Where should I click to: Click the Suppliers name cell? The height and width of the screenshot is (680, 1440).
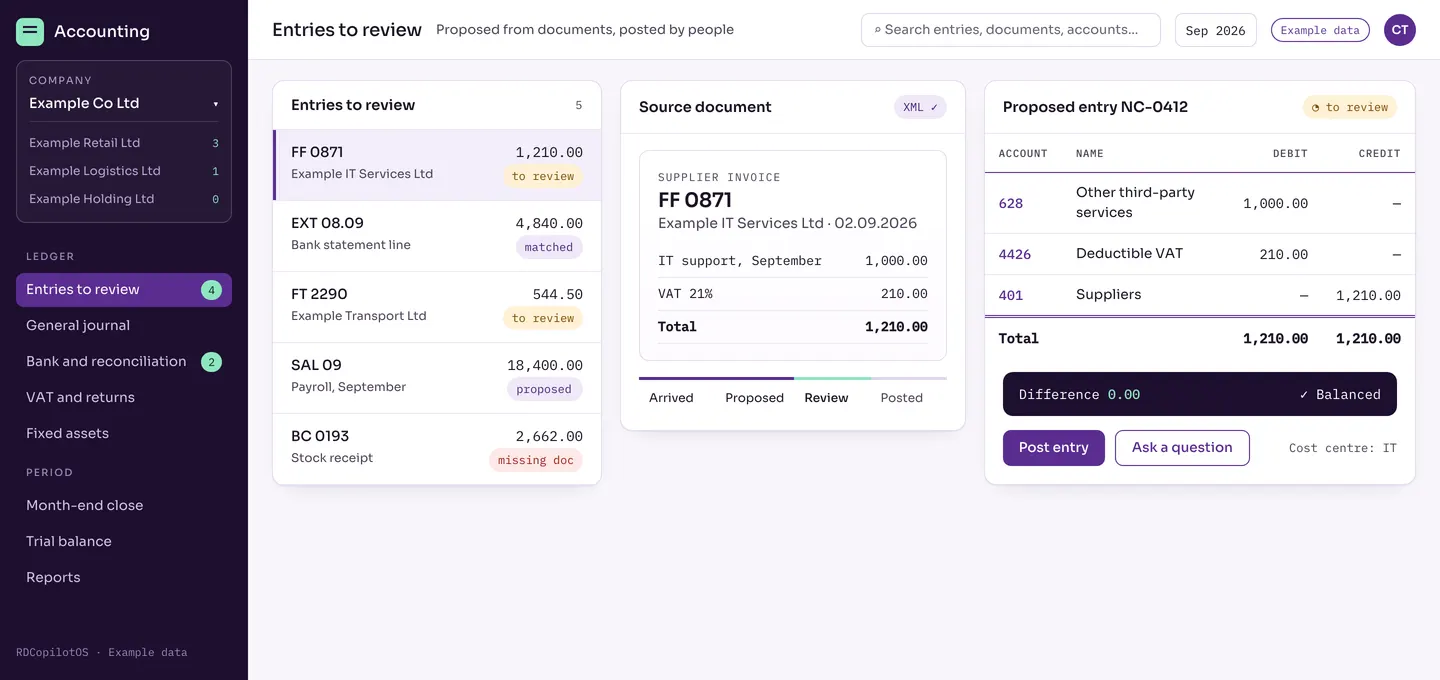(x=1108, y=295)
